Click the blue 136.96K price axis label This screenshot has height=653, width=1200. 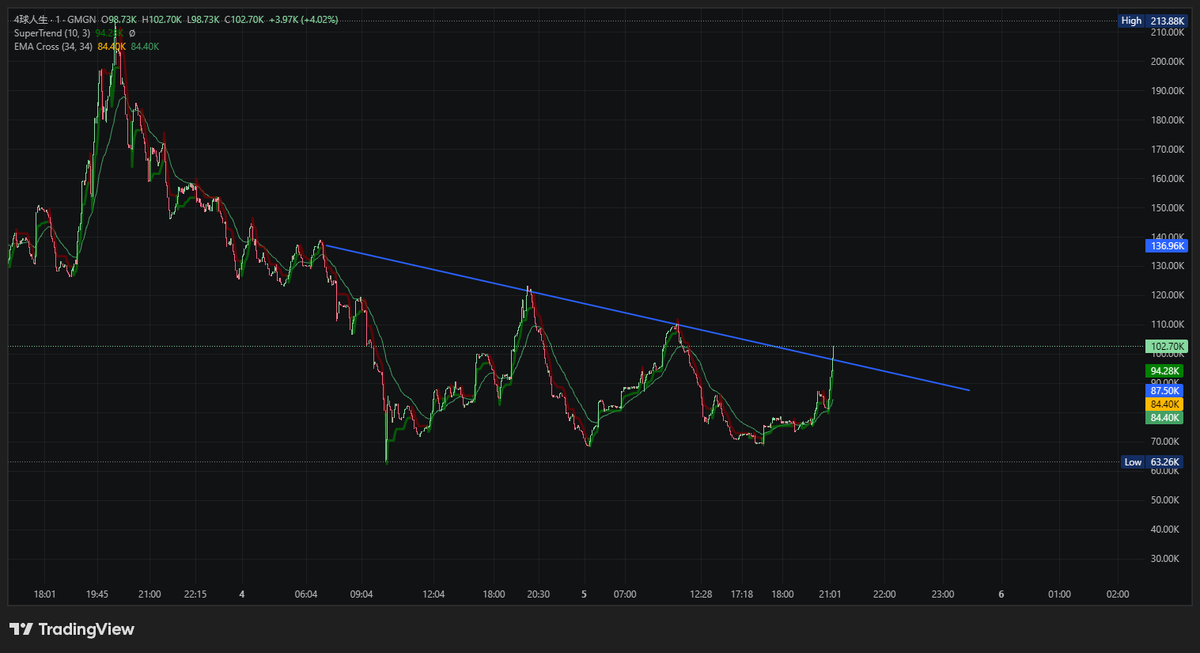tap(1166, 245)
